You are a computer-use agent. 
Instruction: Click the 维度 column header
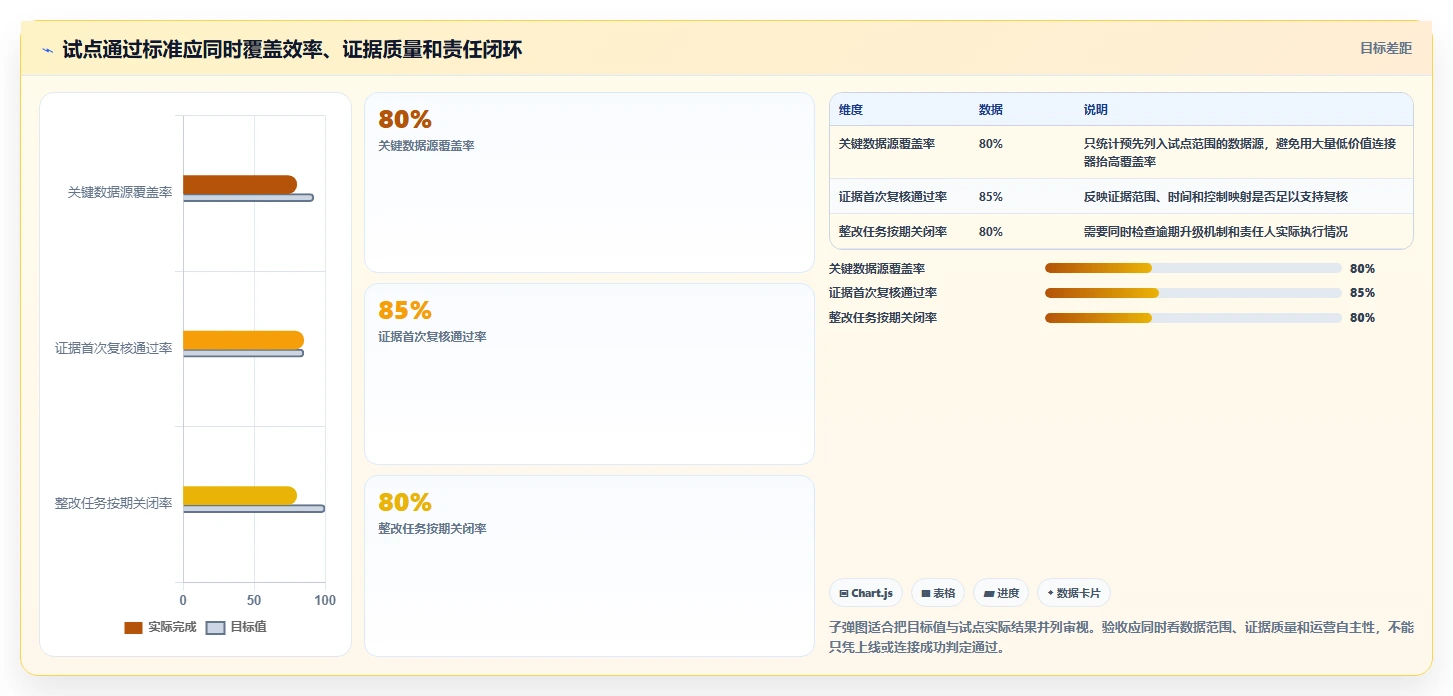point(851,109)
